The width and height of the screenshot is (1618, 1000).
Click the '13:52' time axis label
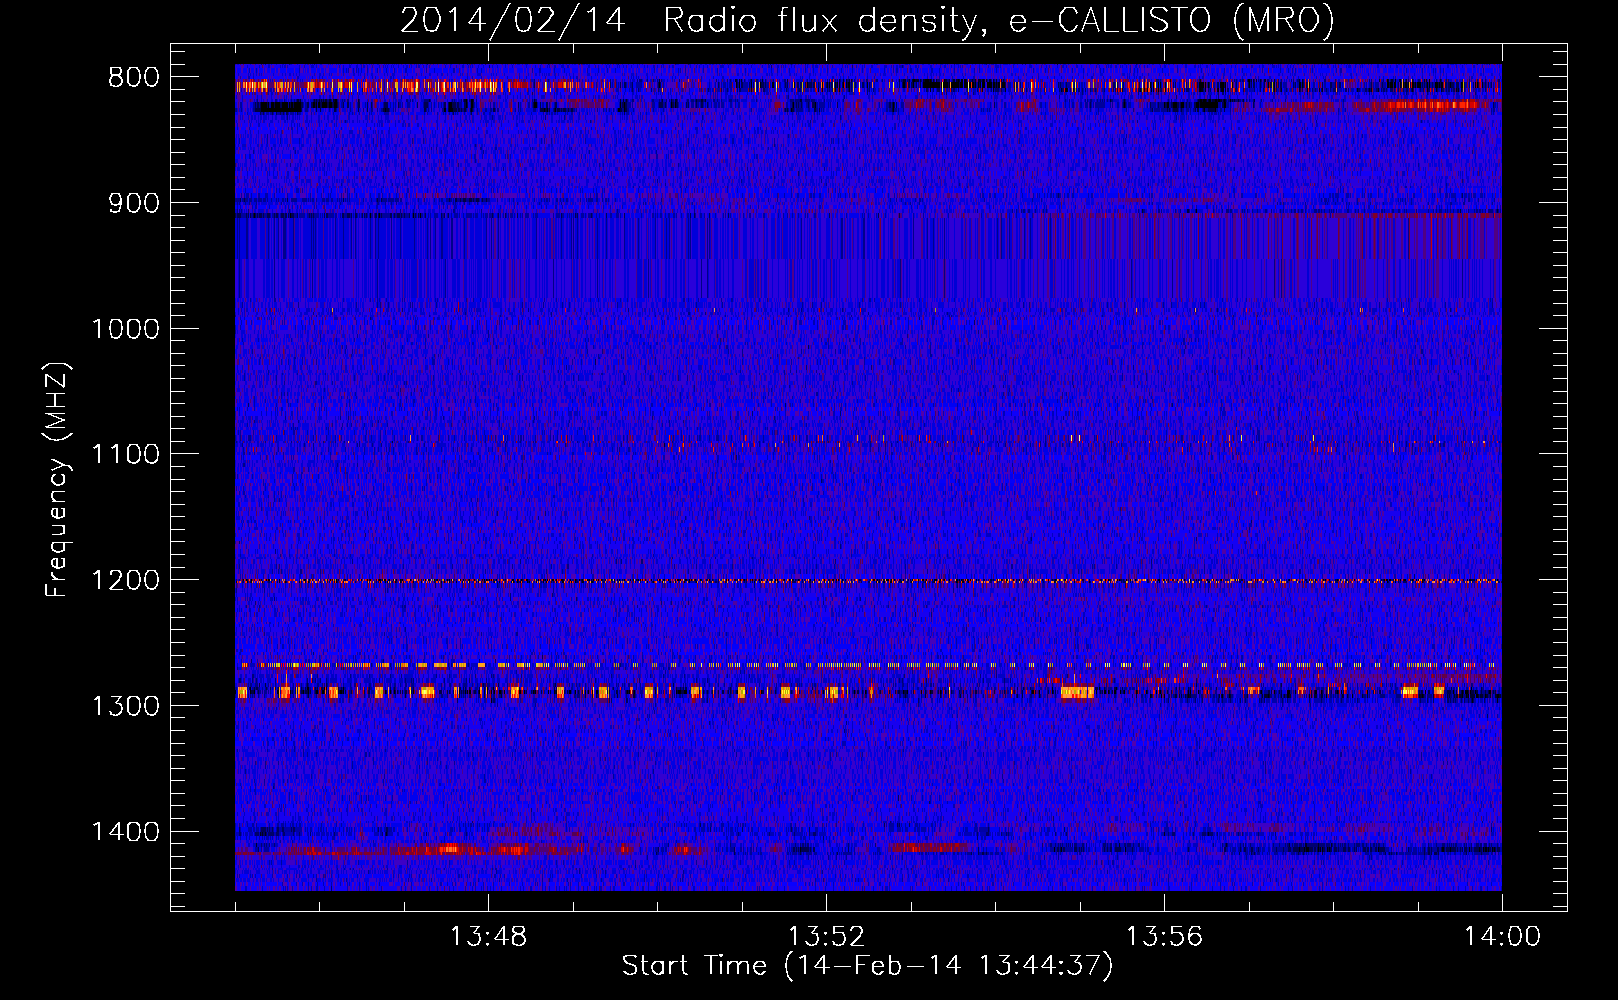click(x=826, y=937)
